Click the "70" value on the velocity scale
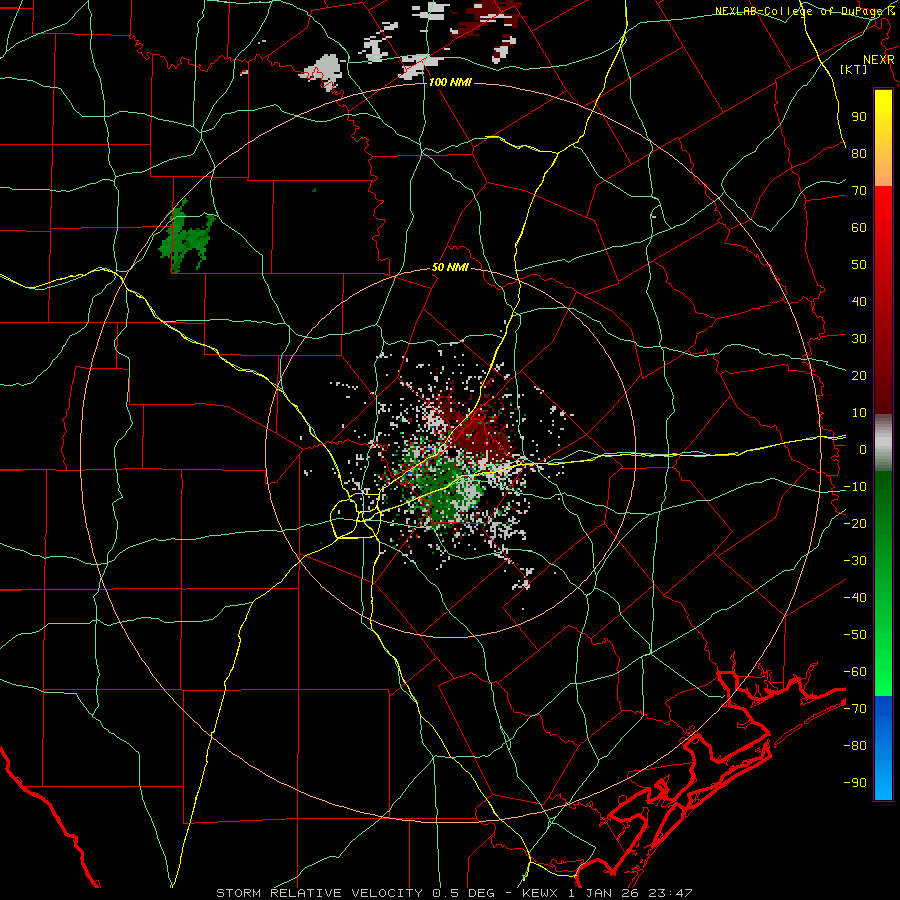 point(859,191)
